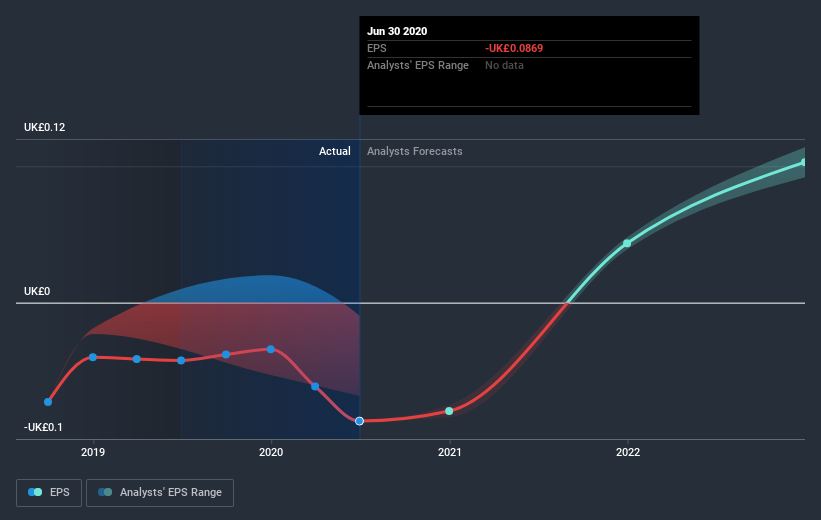Click the EPS data point in spring 2019
Screen dimensions: 821x520
(x=137, y=359)
